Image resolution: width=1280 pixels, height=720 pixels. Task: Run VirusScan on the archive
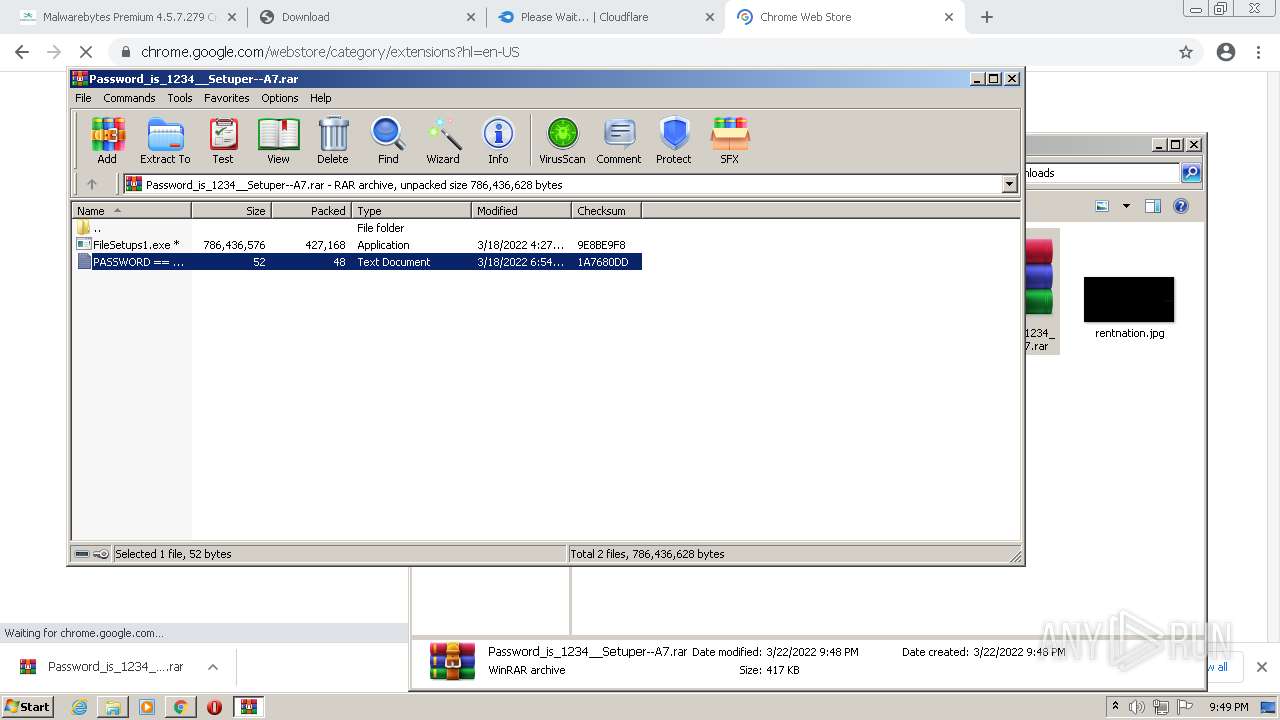(x=562, y=141)
